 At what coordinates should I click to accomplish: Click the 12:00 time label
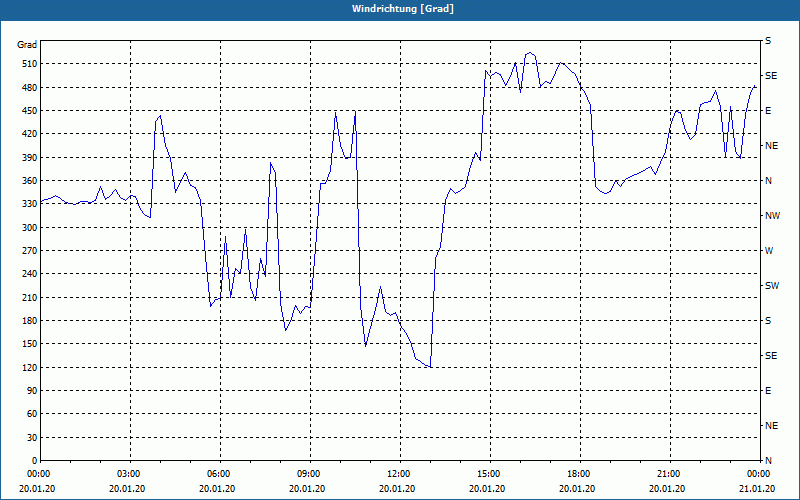[401, 474]
